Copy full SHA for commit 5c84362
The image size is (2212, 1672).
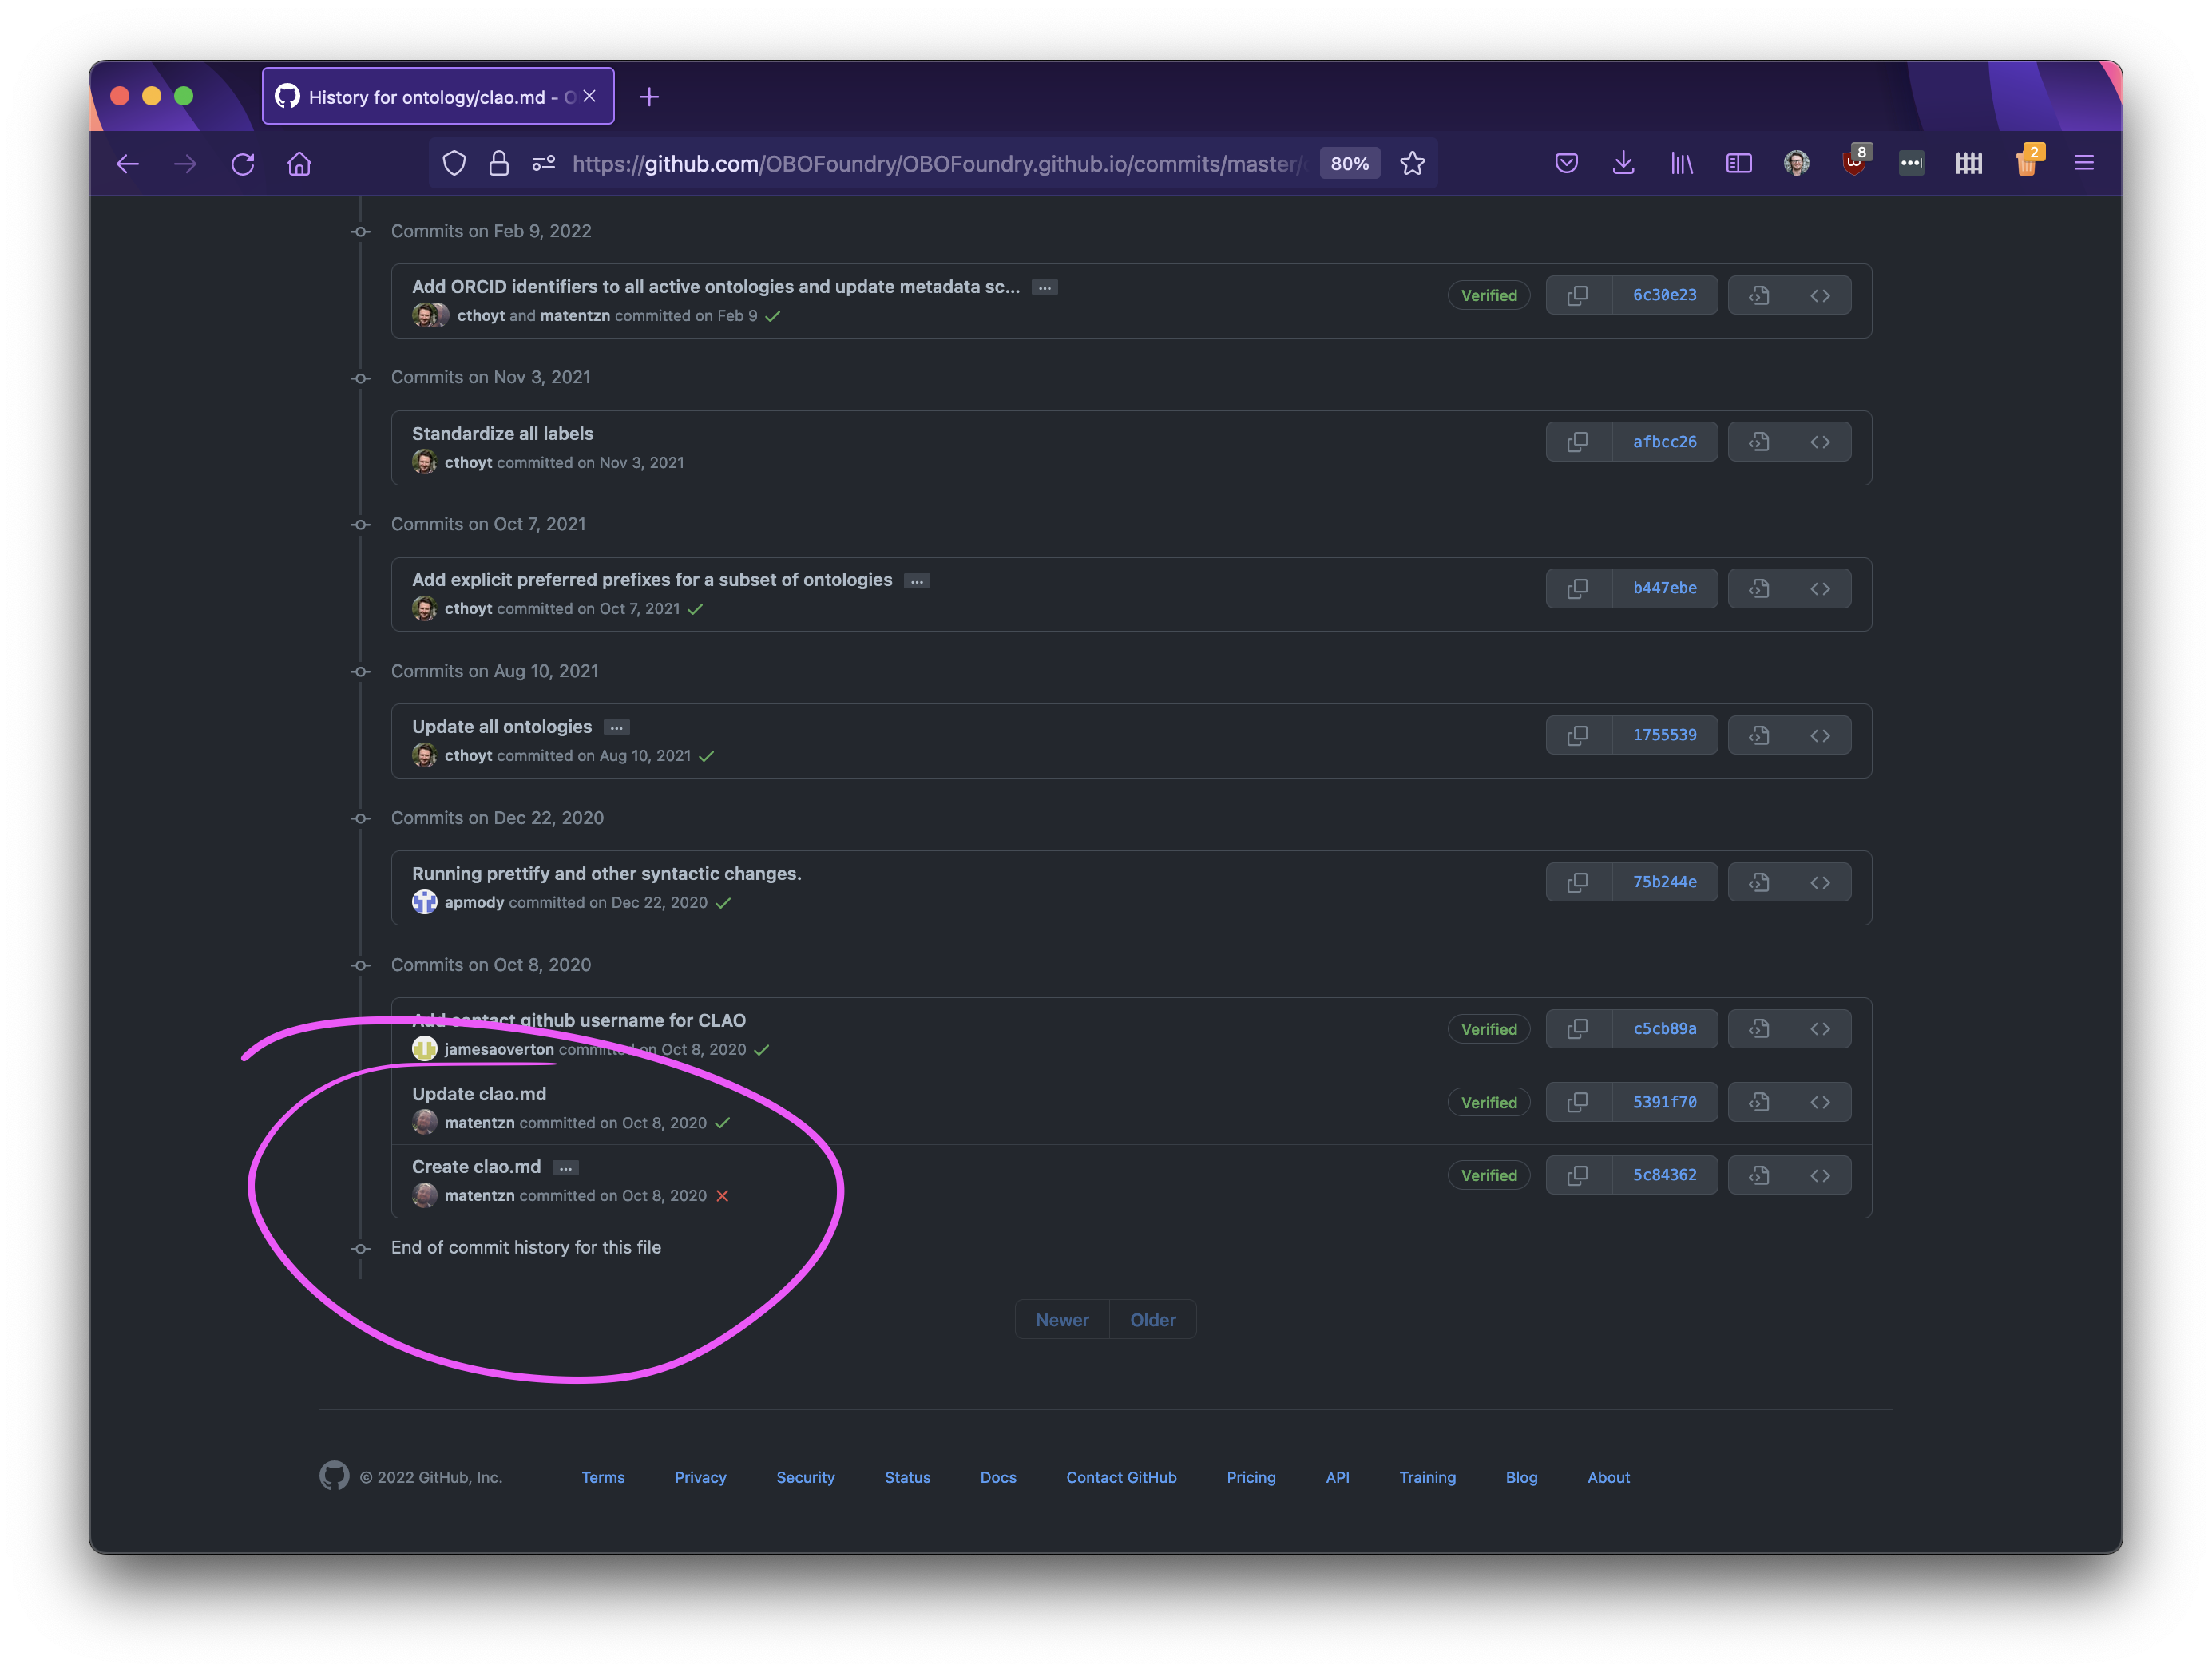[1578, 1175]
